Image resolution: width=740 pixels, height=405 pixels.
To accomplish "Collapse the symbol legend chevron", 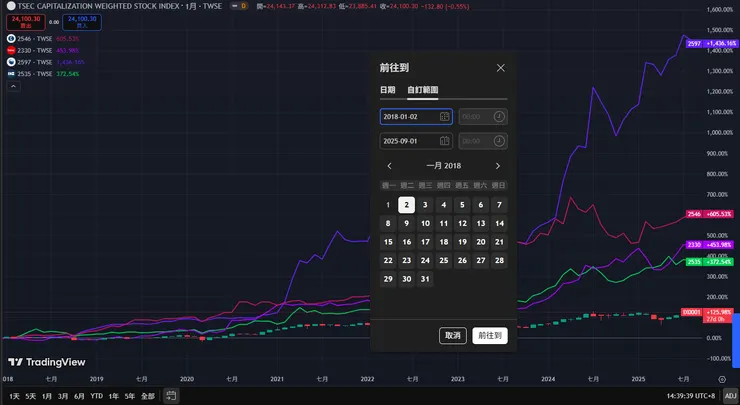I will pyautogui.click(x=13, y=86).
